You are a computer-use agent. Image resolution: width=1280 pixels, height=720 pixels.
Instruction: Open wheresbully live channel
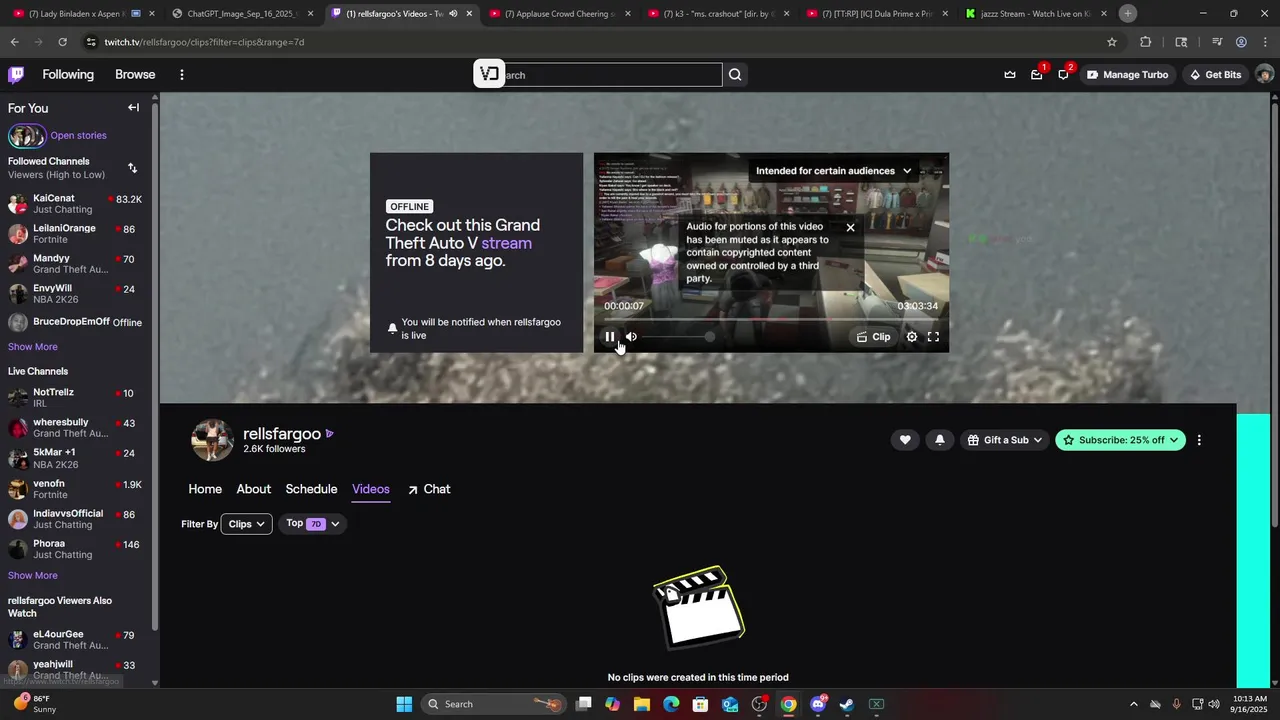coord(76,428)
